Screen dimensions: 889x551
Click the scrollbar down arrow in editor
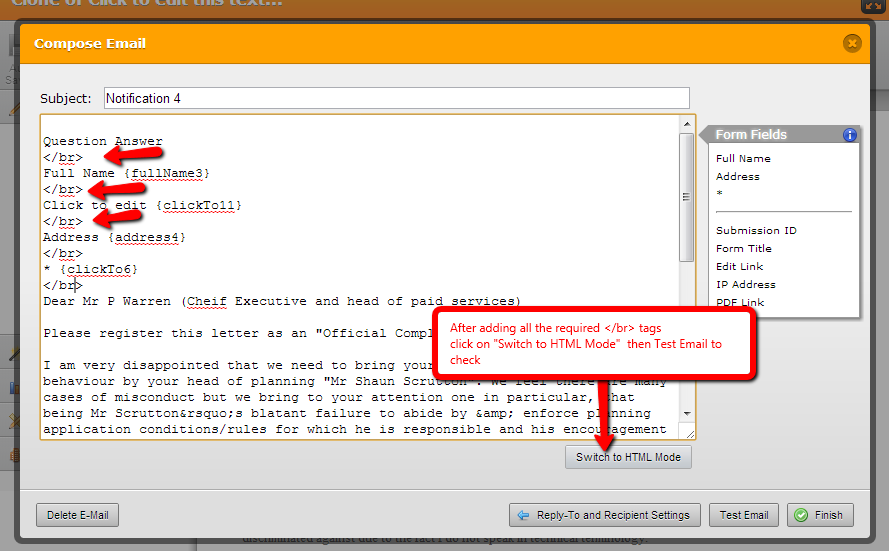[x=686, y=412]
